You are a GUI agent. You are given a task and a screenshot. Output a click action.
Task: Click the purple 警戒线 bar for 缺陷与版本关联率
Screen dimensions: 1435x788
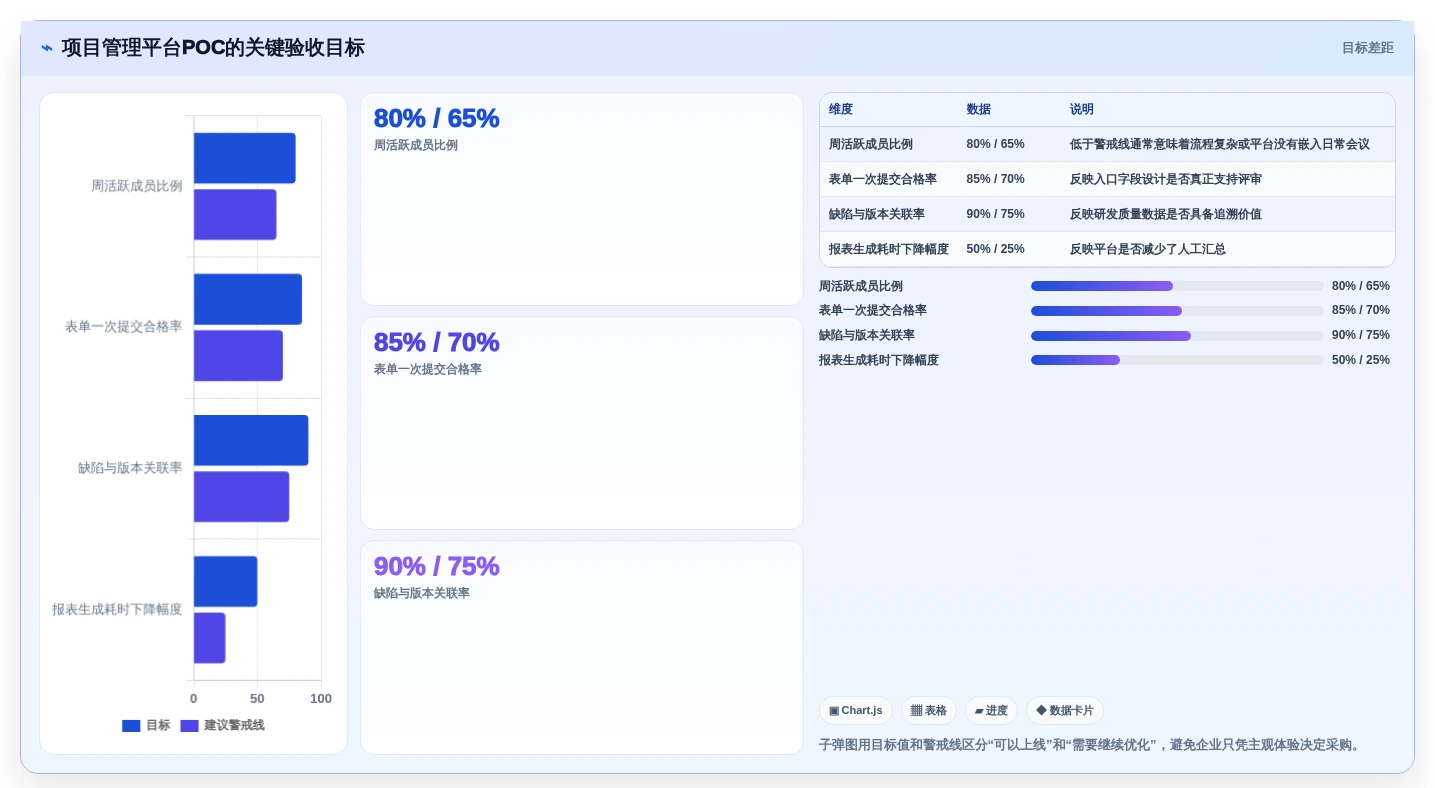242,497
